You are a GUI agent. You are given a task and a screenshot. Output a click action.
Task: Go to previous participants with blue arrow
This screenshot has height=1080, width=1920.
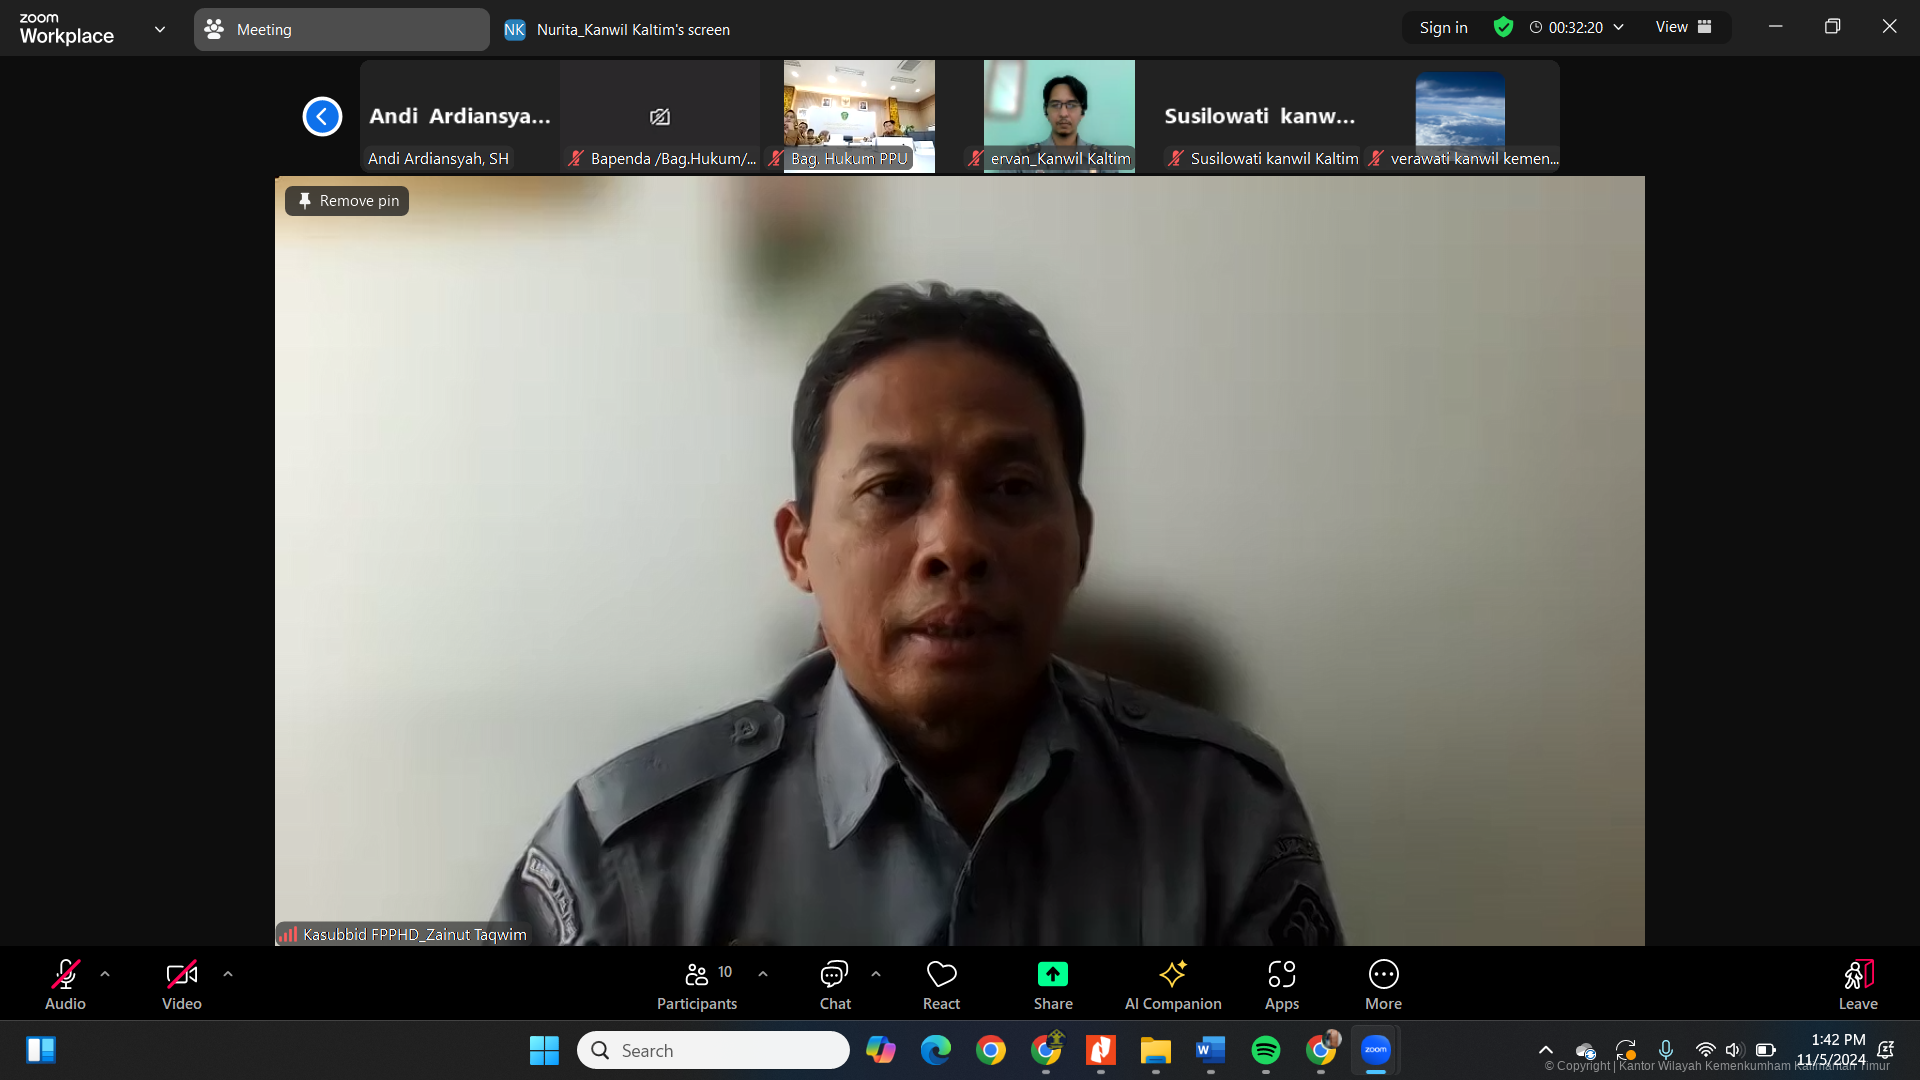[322, 117]
